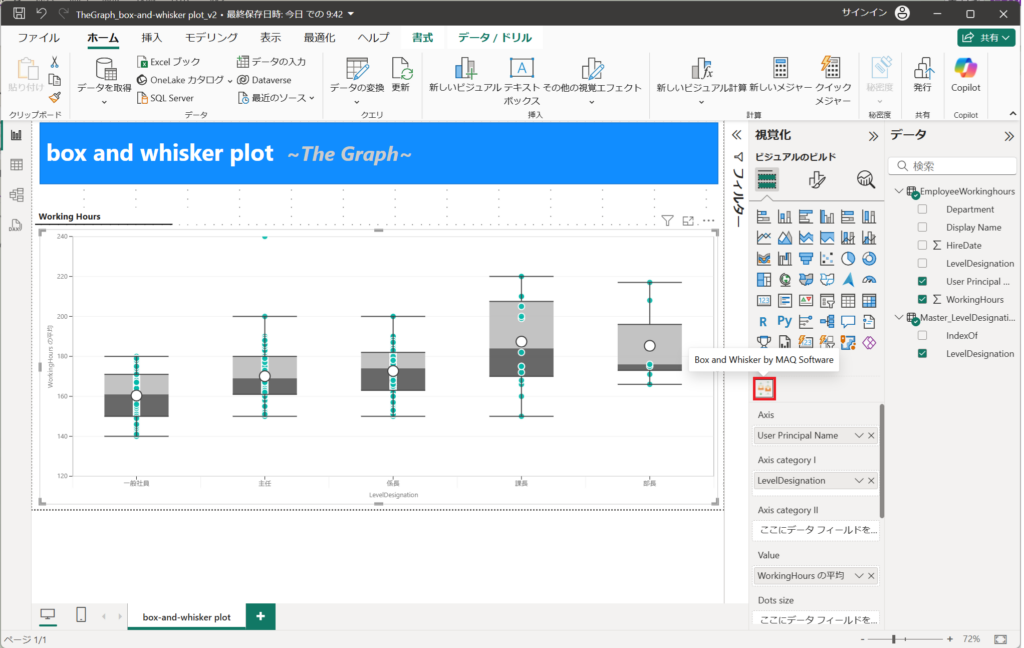
Task: Open the モデリング ribbon tab
Action: [211, 38]
